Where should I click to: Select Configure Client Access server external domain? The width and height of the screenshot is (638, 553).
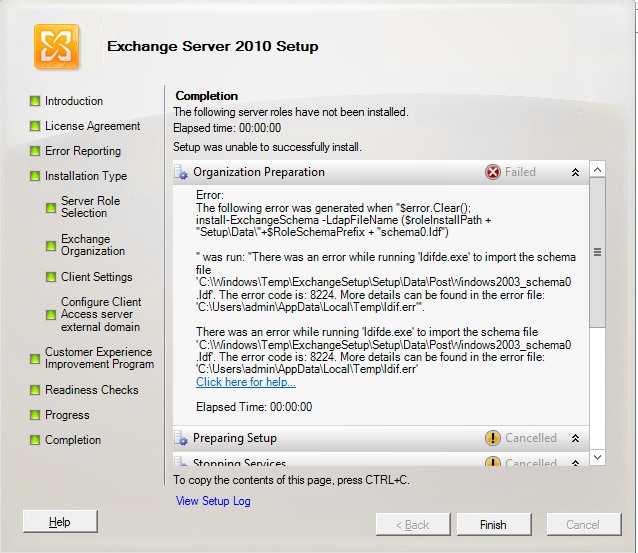coord(101,314)
